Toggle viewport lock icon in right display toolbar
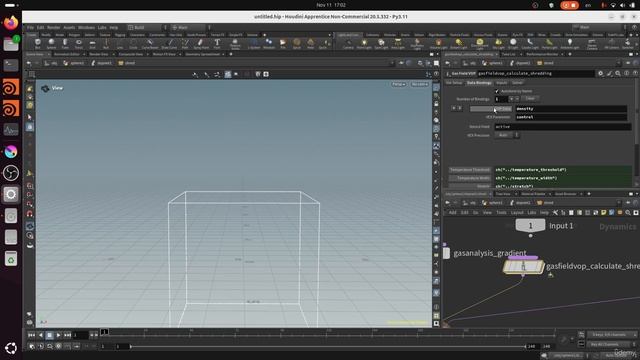 (x=436, y=104)
